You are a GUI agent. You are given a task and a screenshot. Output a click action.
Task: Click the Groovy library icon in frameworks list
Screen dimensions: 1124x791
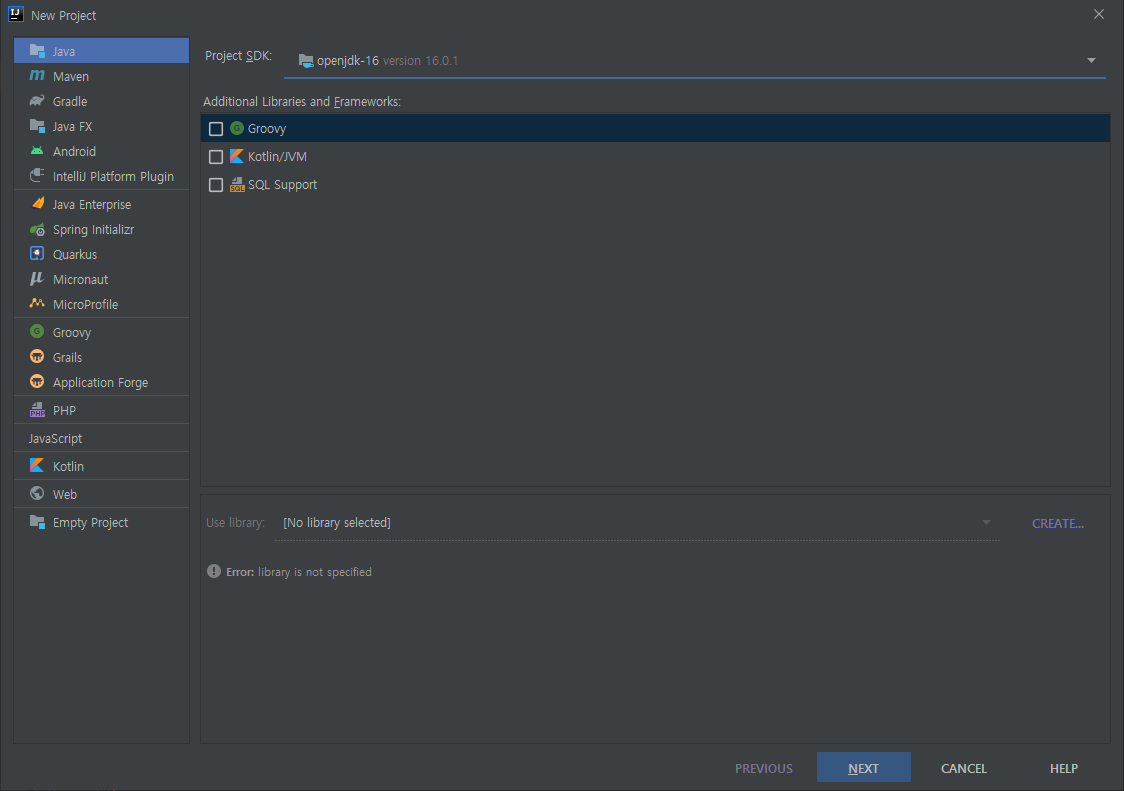coord(237,128)
